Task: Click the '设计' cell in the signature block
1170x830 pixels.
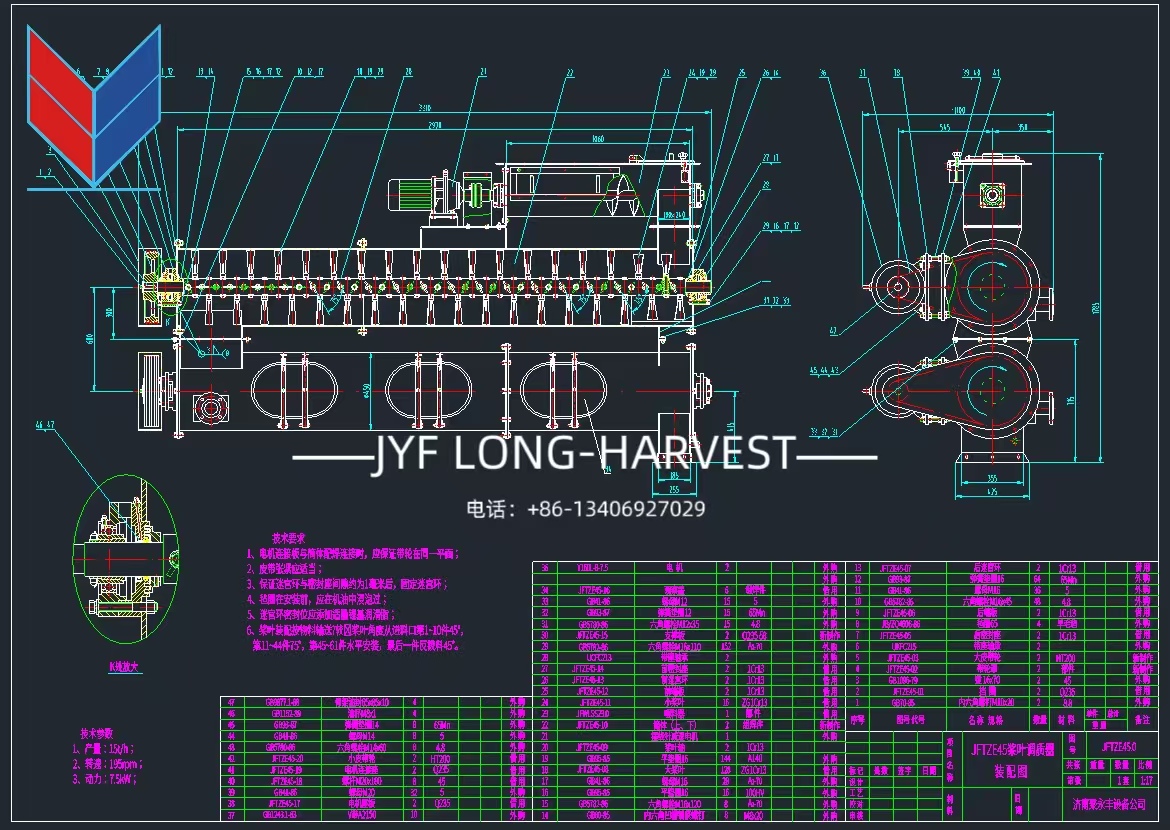Action: click(x=857, y=782)
